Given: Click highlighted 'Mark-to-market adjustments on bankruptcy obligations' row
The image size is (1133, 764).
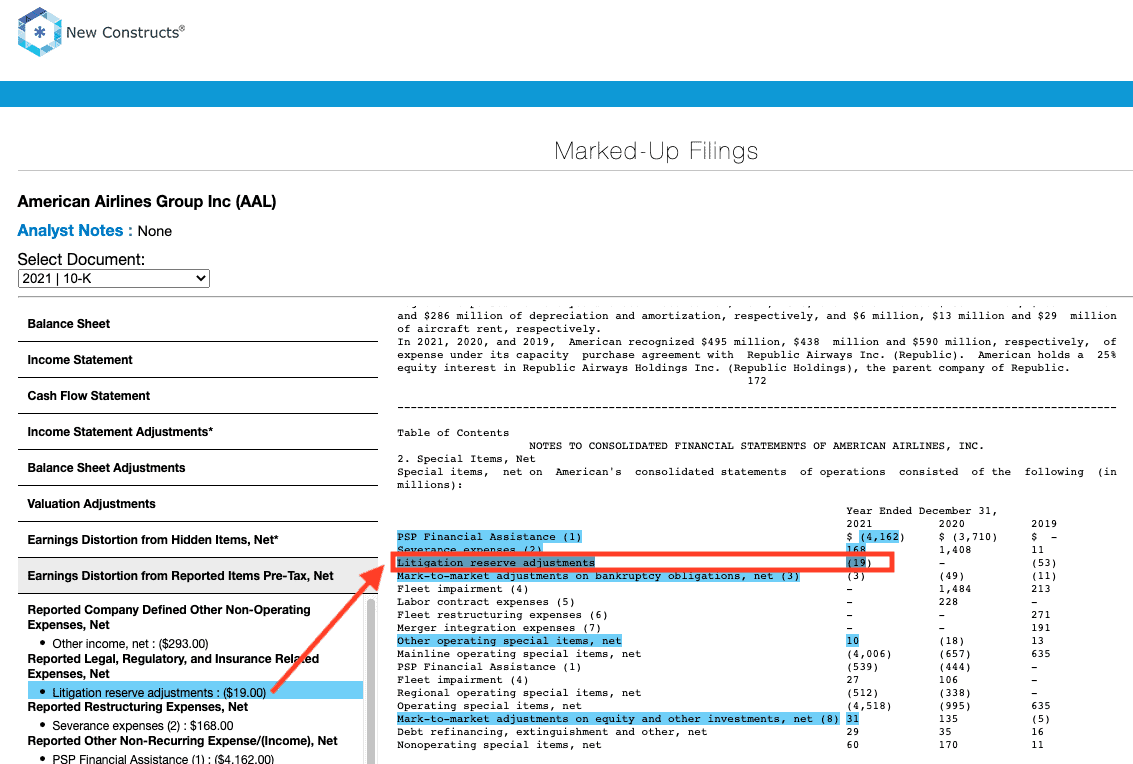Looking at the screenshot, I should point(598,576).
